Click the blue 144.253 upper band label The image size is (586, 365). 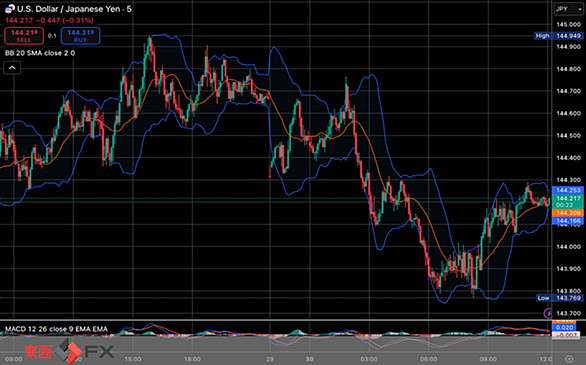(568, 190)
